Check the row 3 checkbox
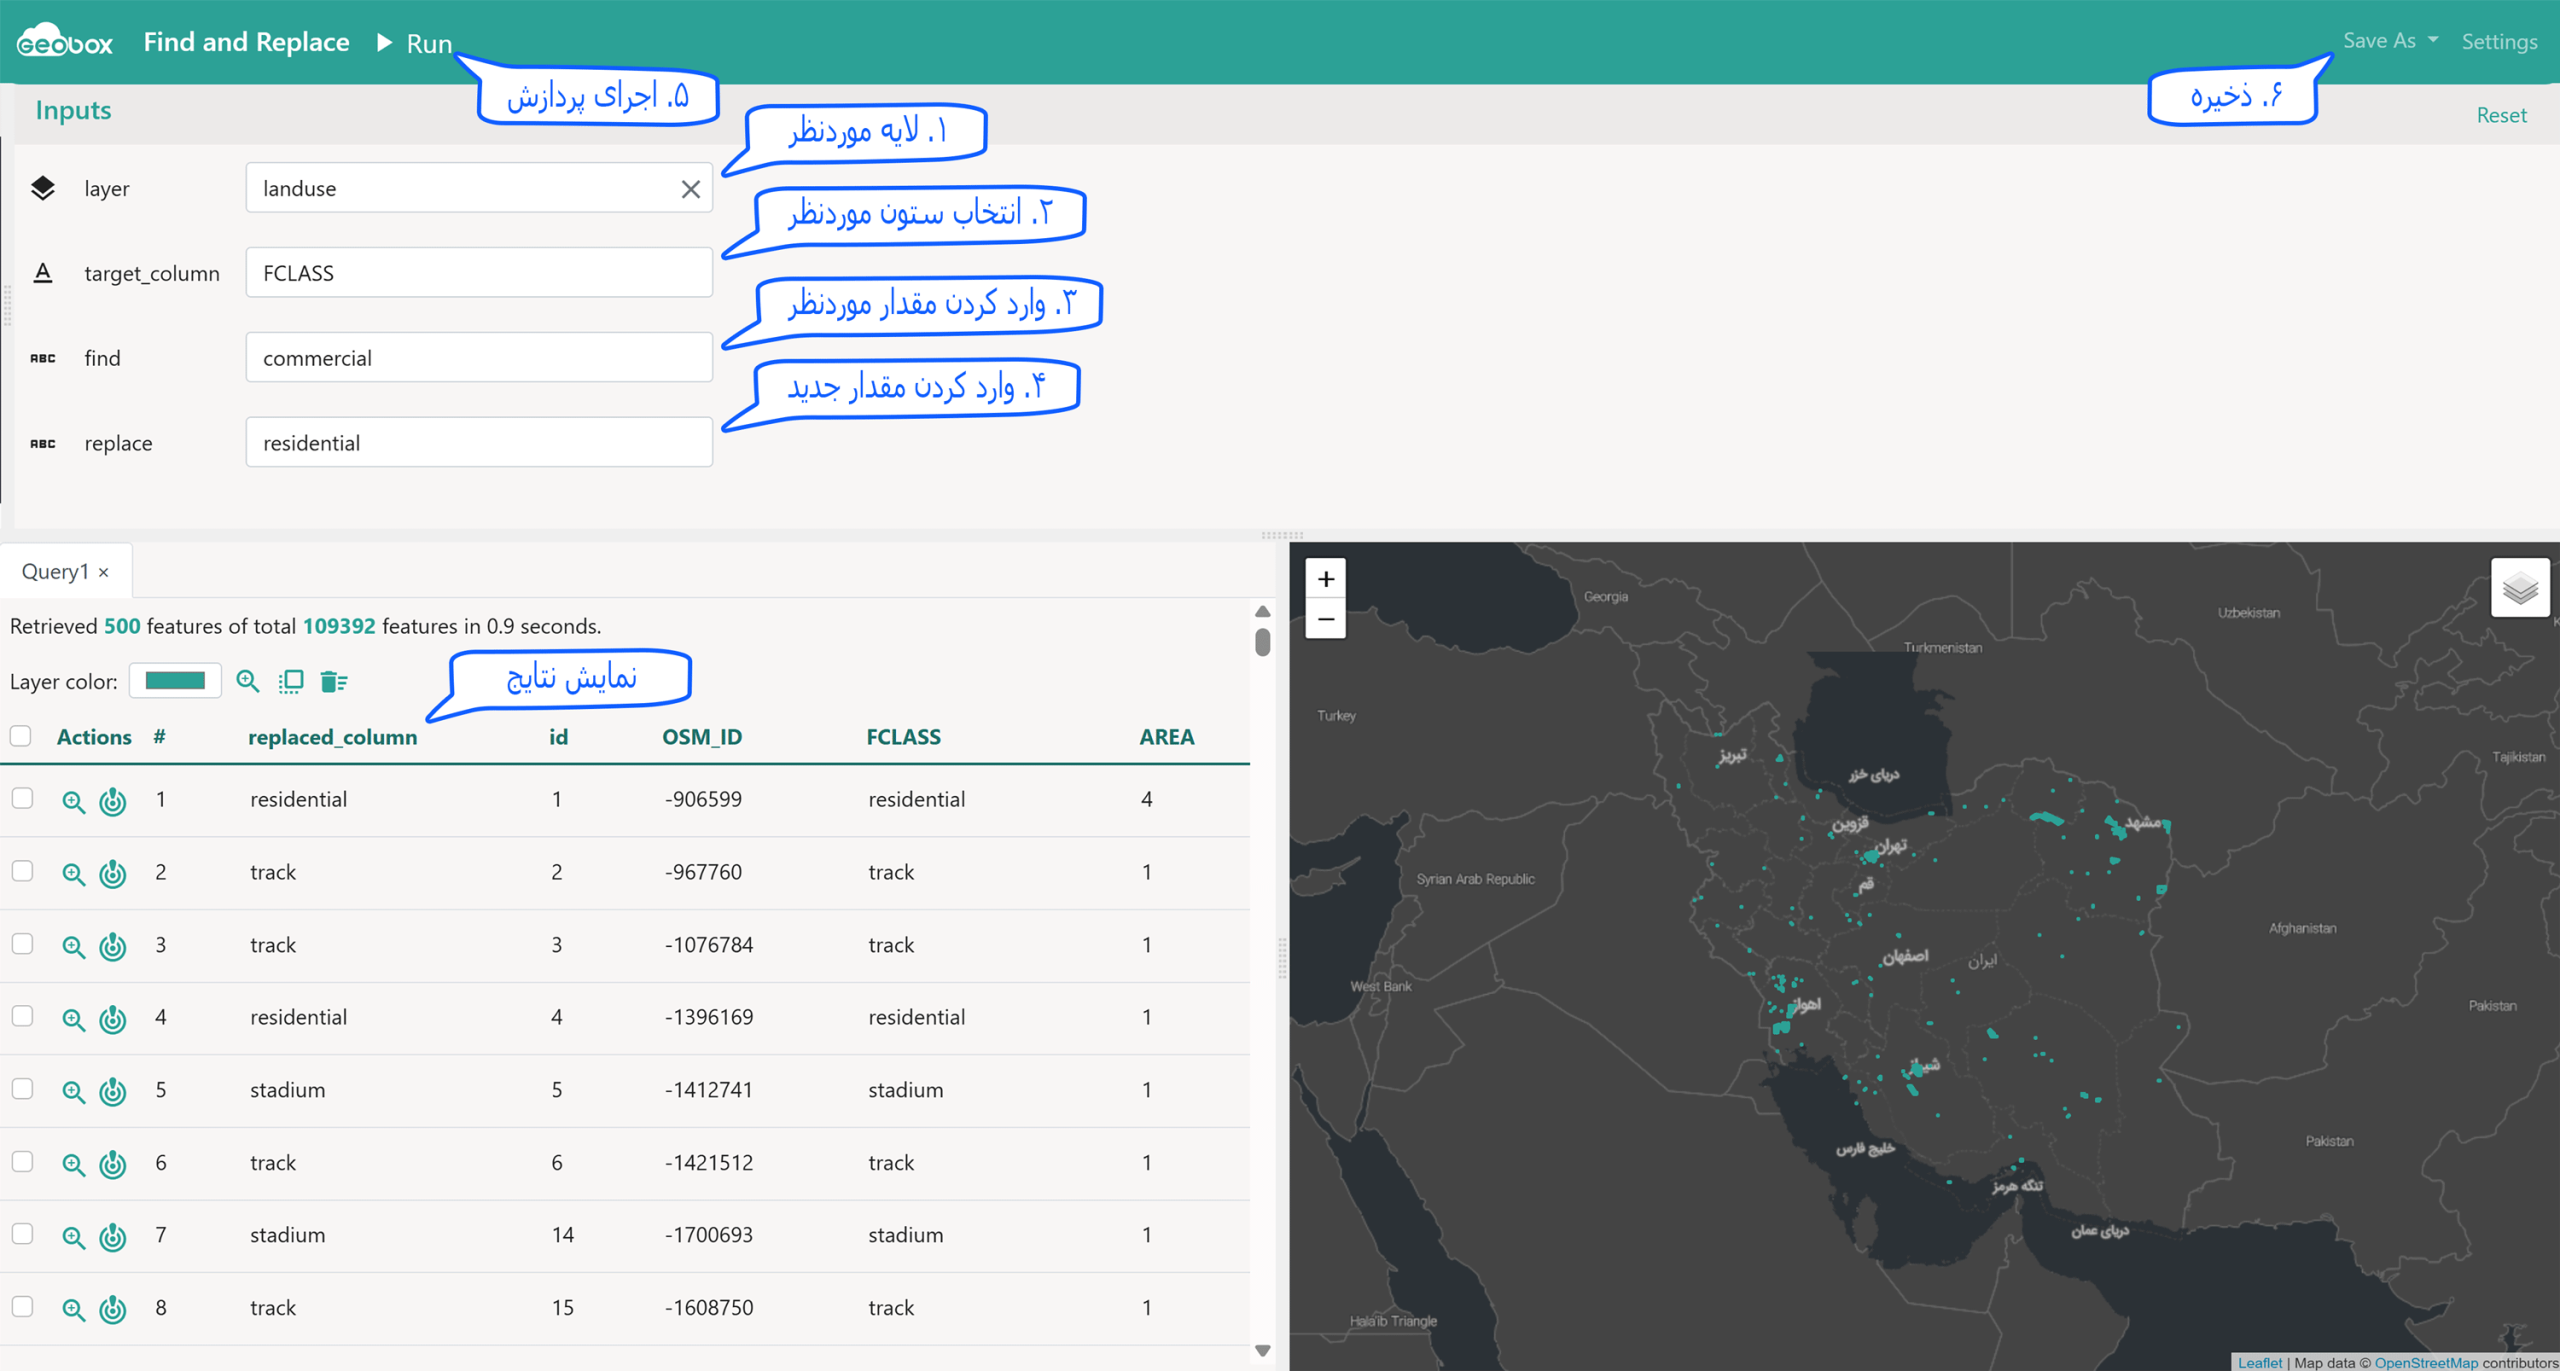Viewport: 2560px width, 1371px height. click(x=22, y=944)
